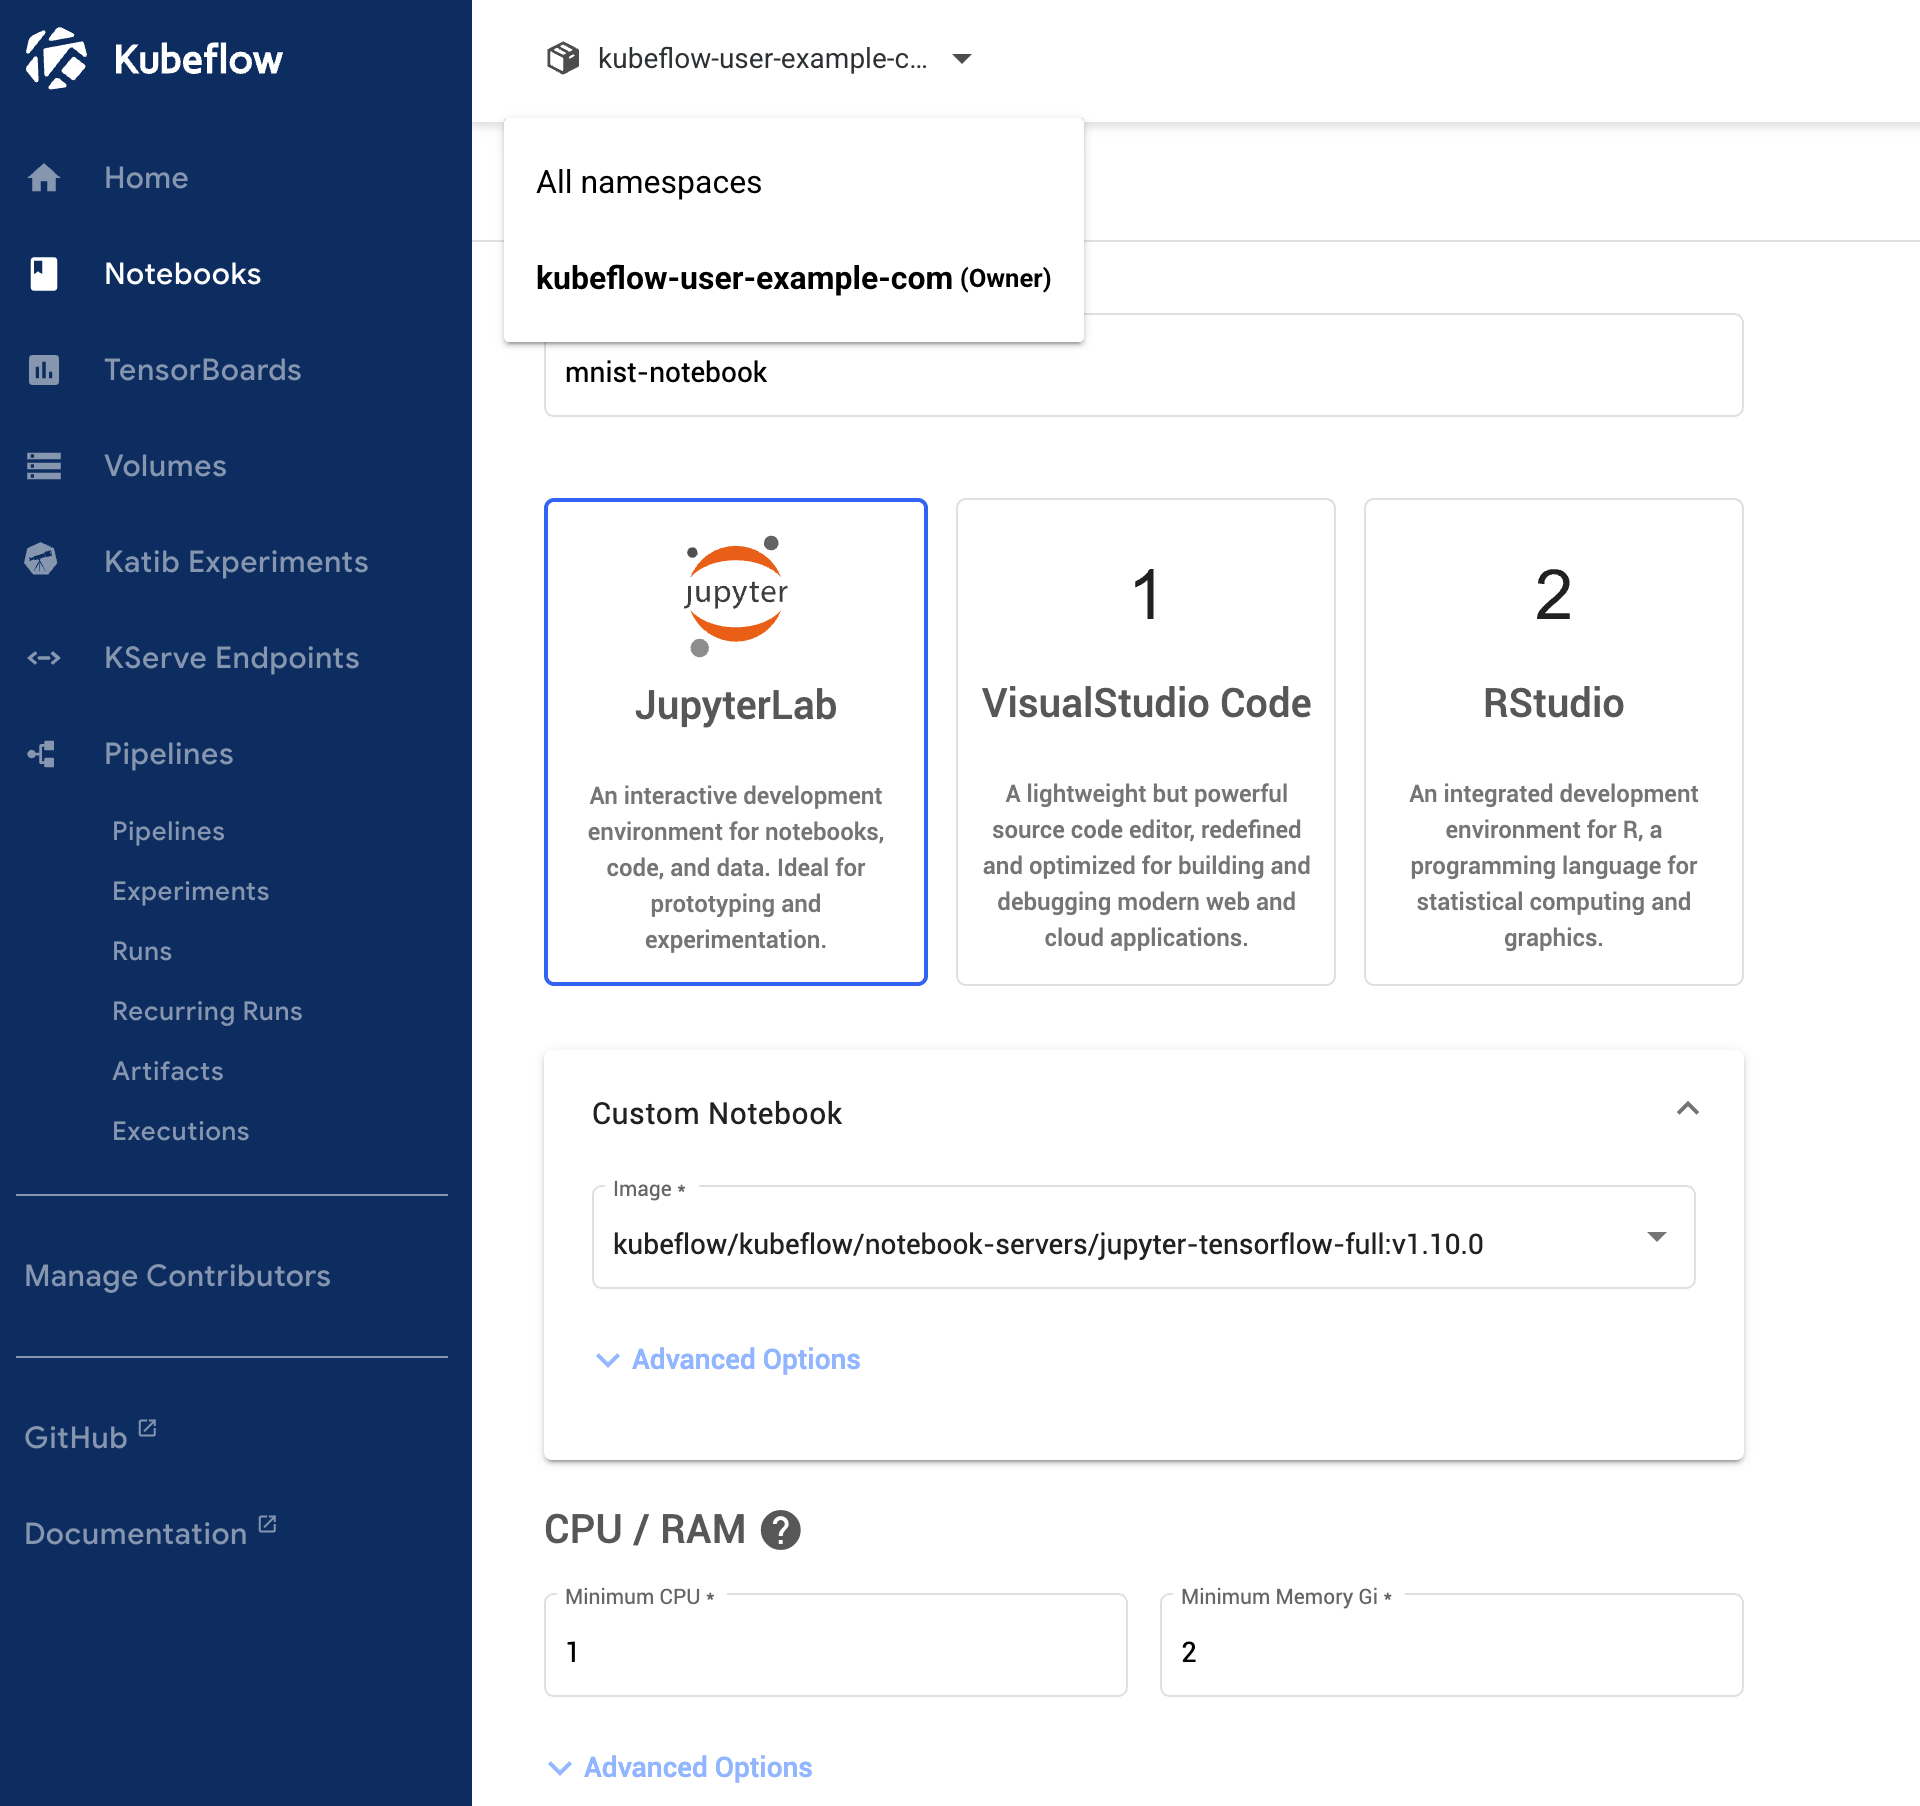Viewport: 1920px width, 1806px height.
Task: Click the mnist-notebook name field
Action: (x=1143, y=372)
